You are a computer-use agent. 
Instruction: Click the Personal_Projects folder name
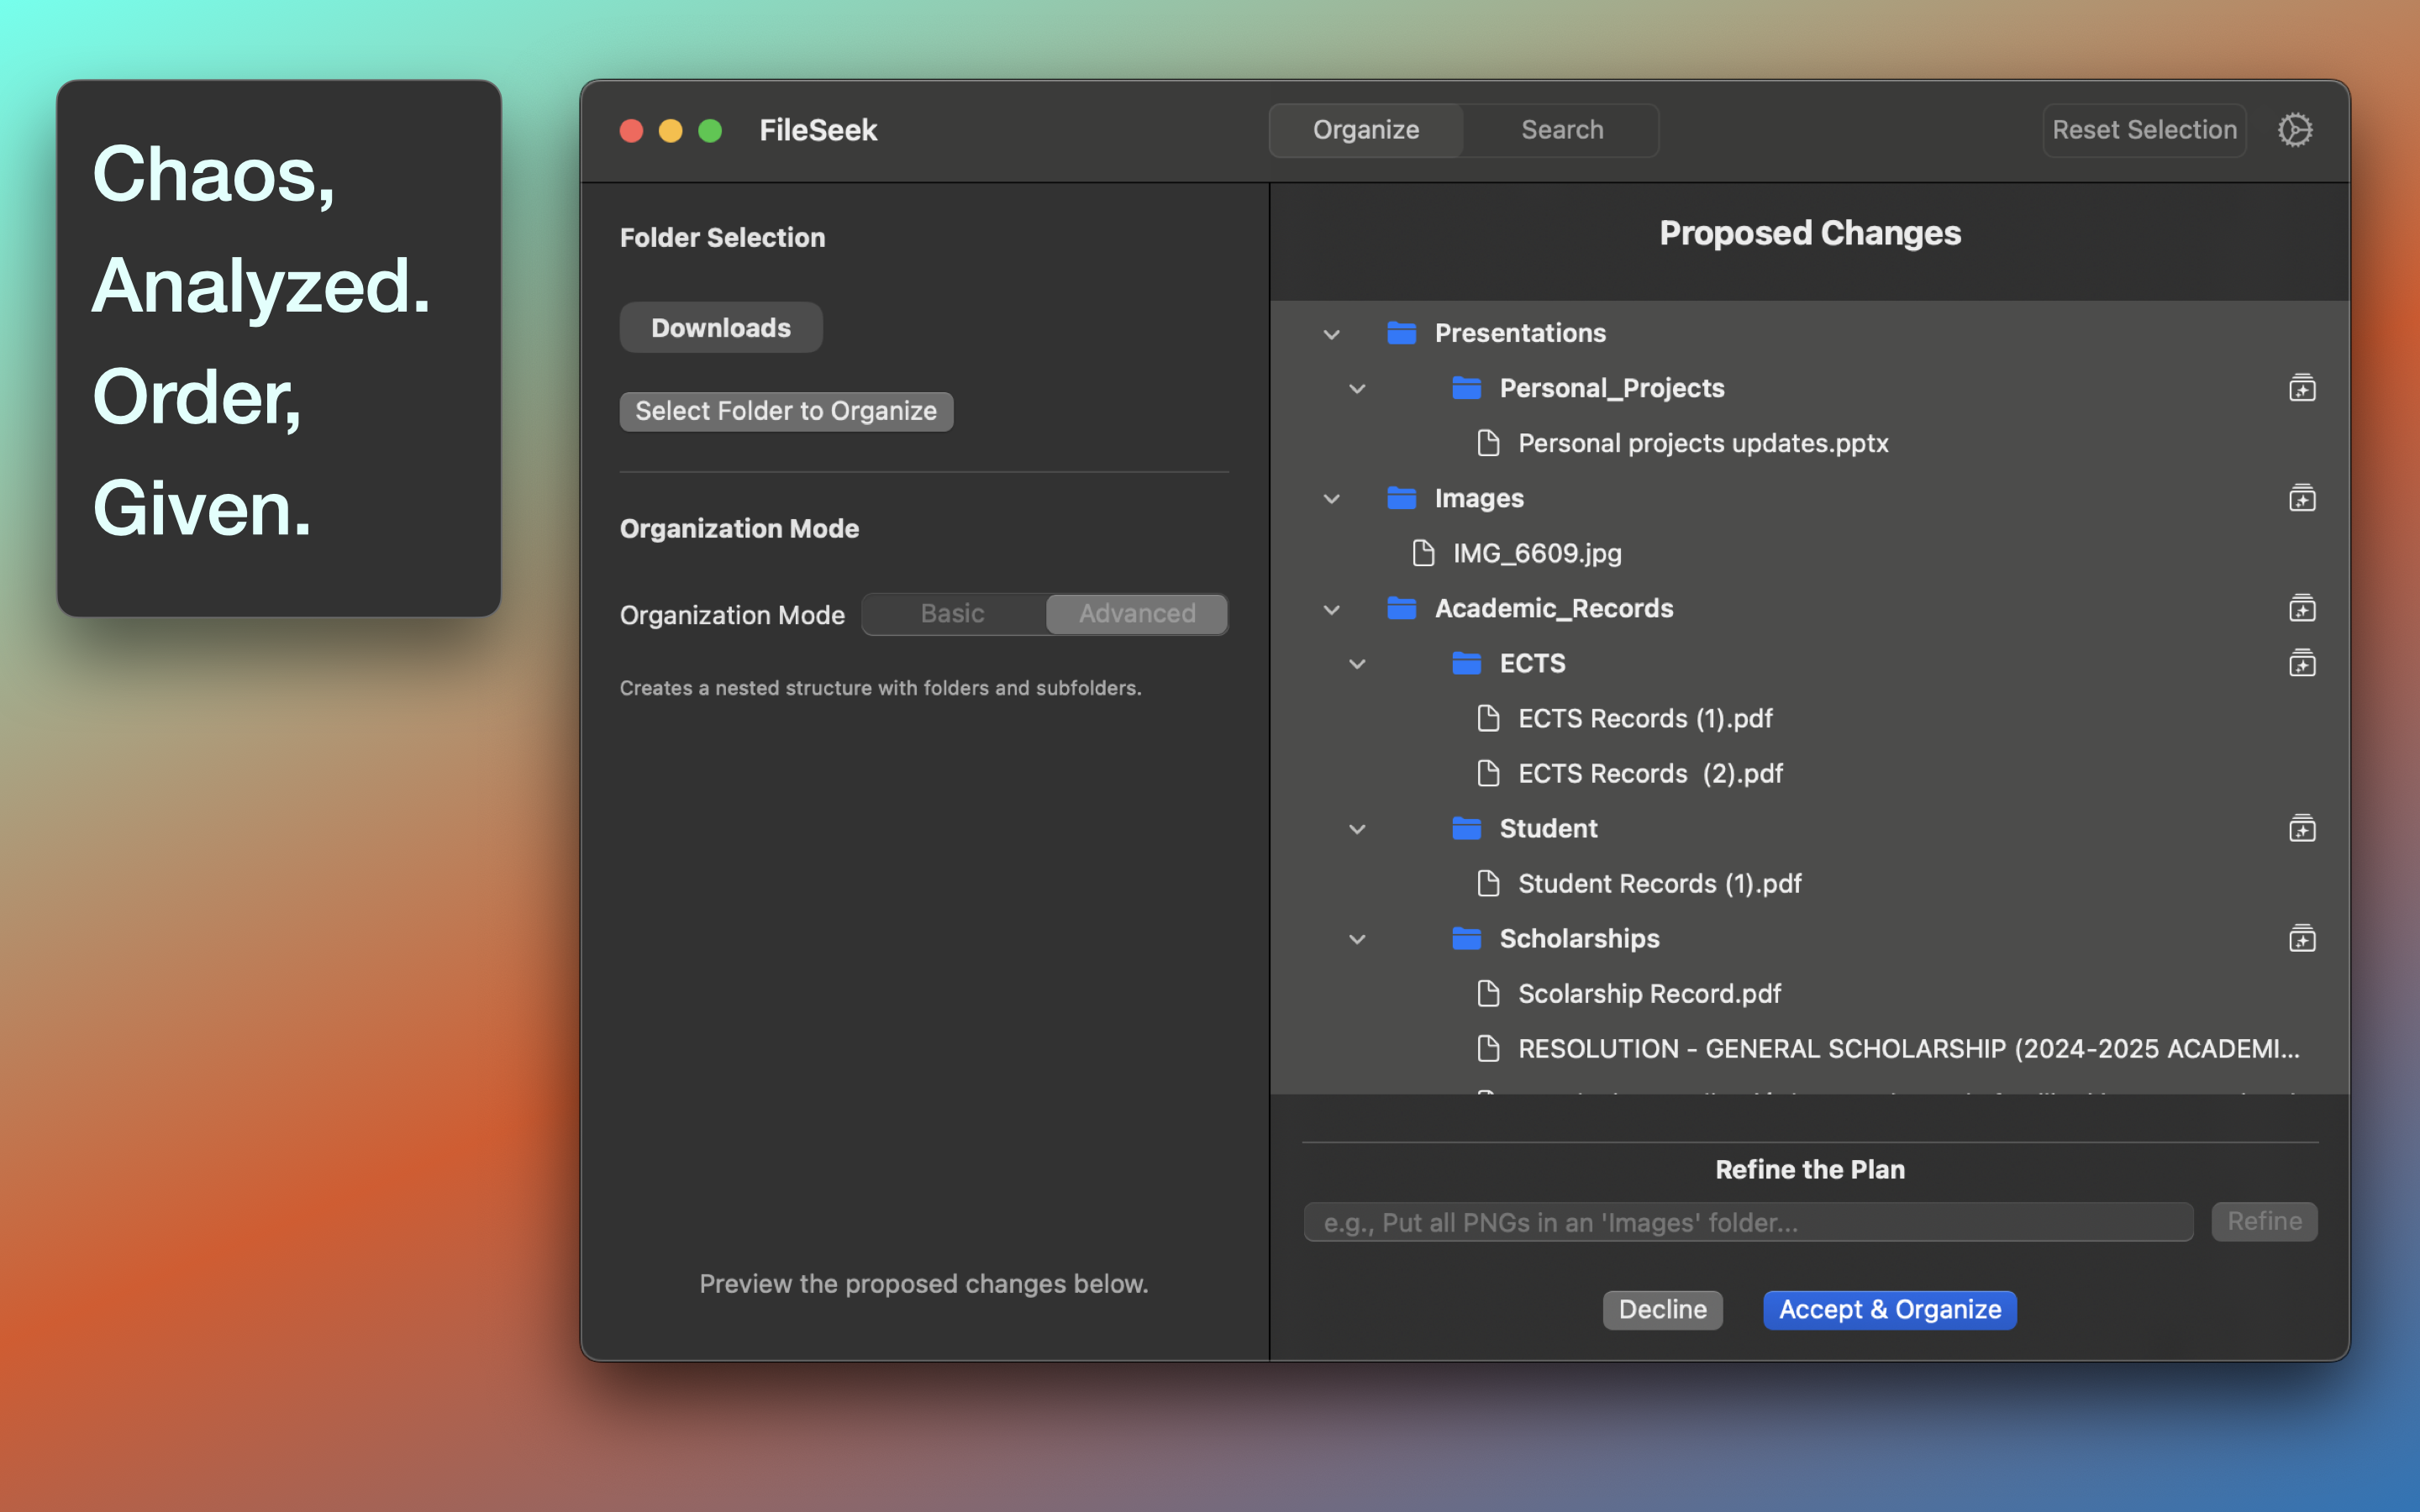[x=1612, y=388]
